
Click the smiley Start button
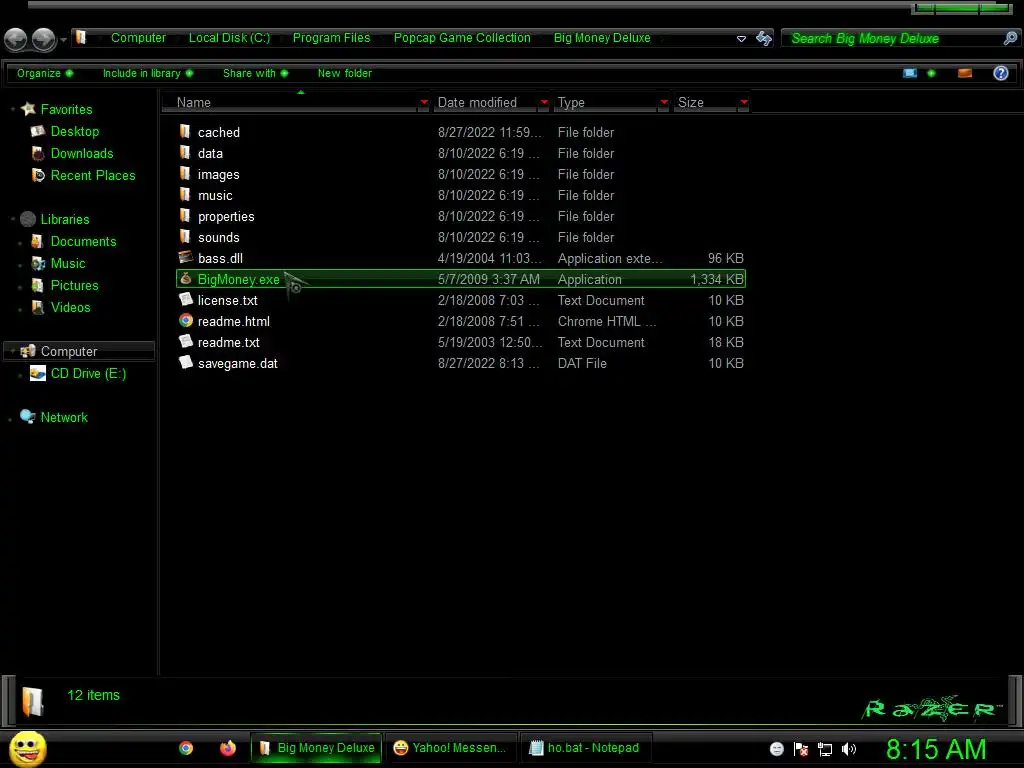tap(27, 748)
